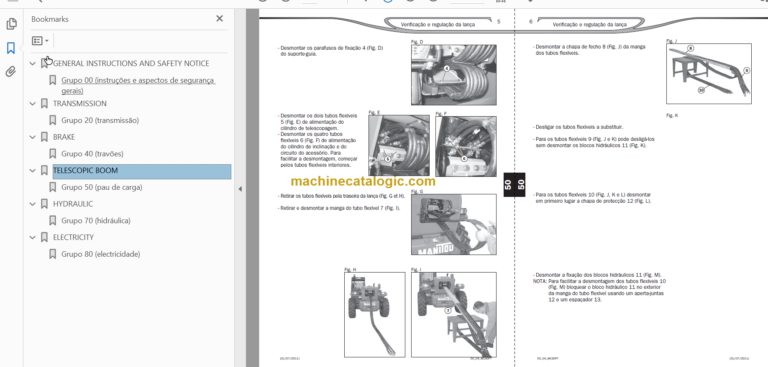
Task: Collapse the GENERAL INSTRUCTIONS AND SAFETY NOTICE bookmark
Action: coord(33,64)
